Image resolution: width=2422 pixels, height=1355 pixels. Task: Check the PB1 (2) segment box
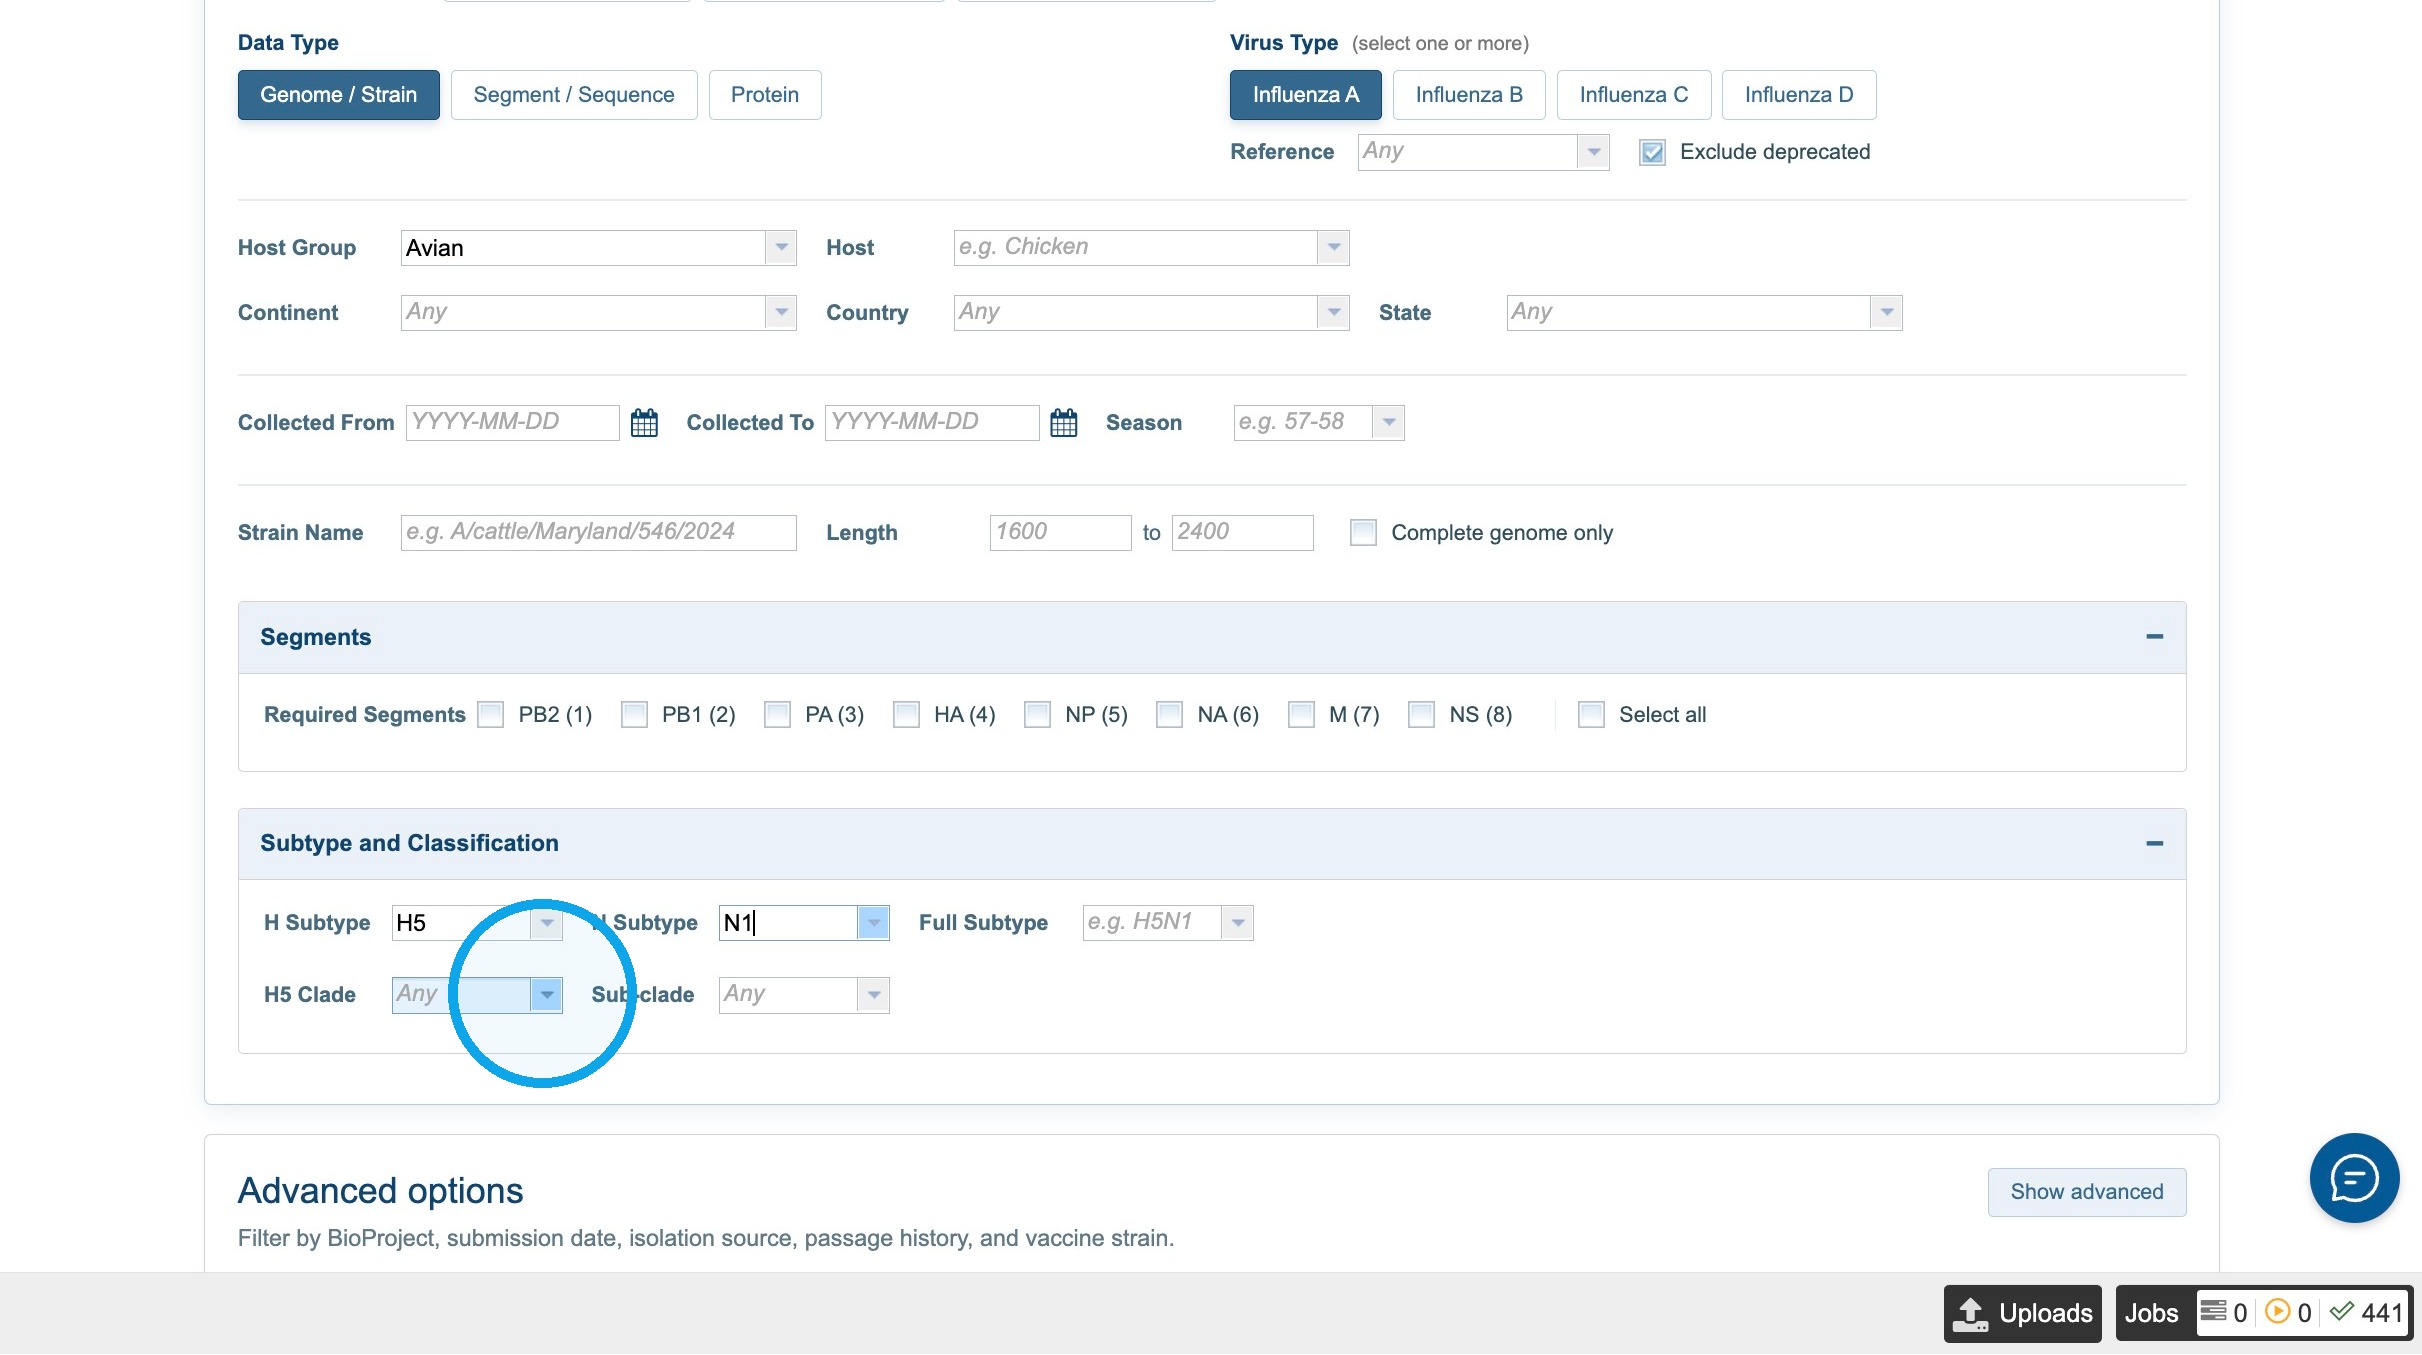click(634, 715)
